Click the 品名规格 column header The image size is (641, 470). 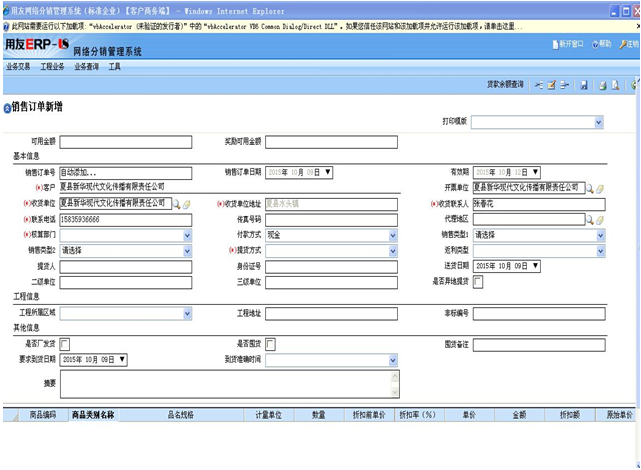[x=181, y=415]
